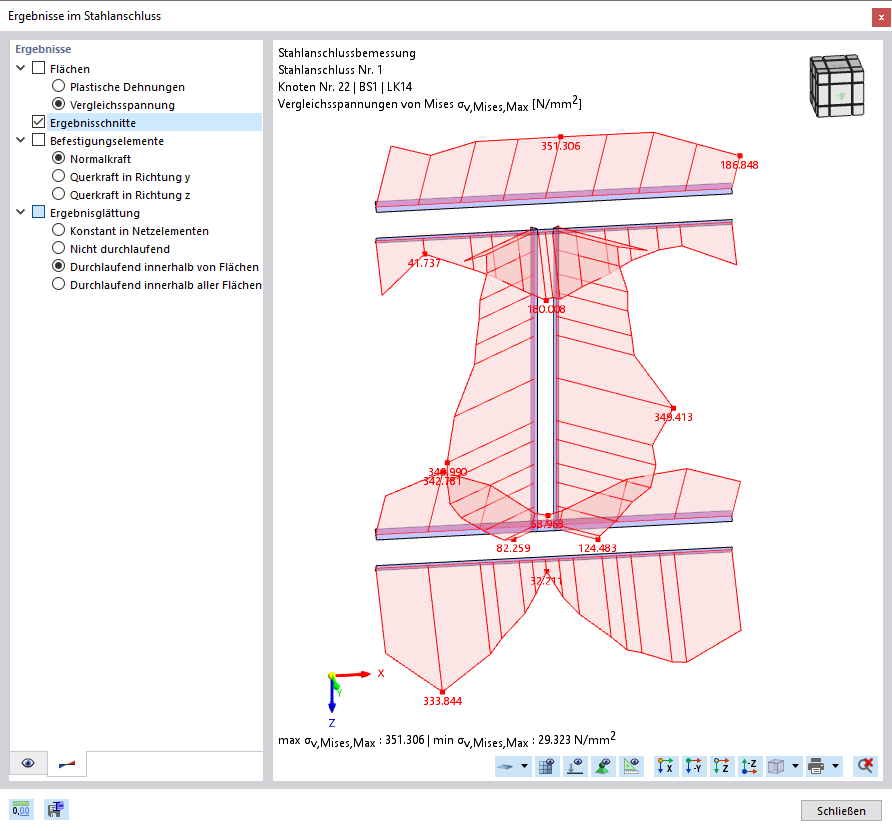Click the Ergebnisse panel heading
This screenshot has height=831, width=892.
point(43,49)
